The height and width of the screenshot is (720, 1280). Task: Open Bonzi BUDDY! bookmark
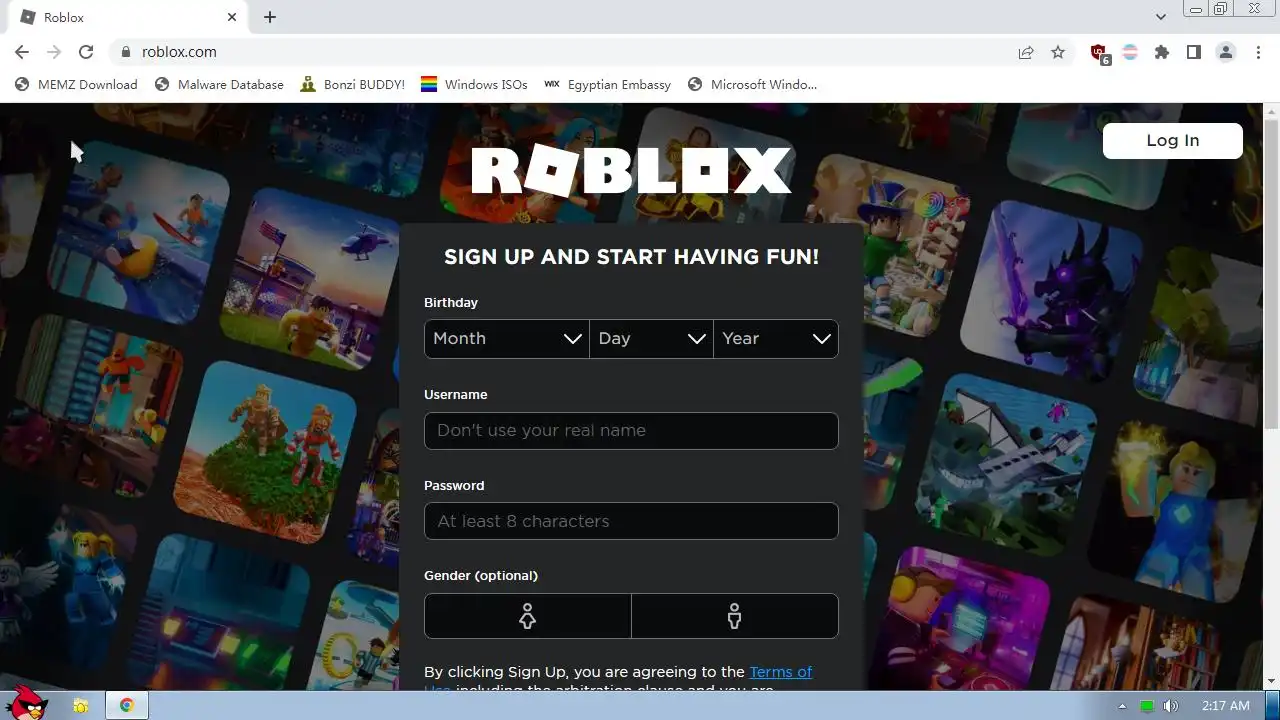352,85
